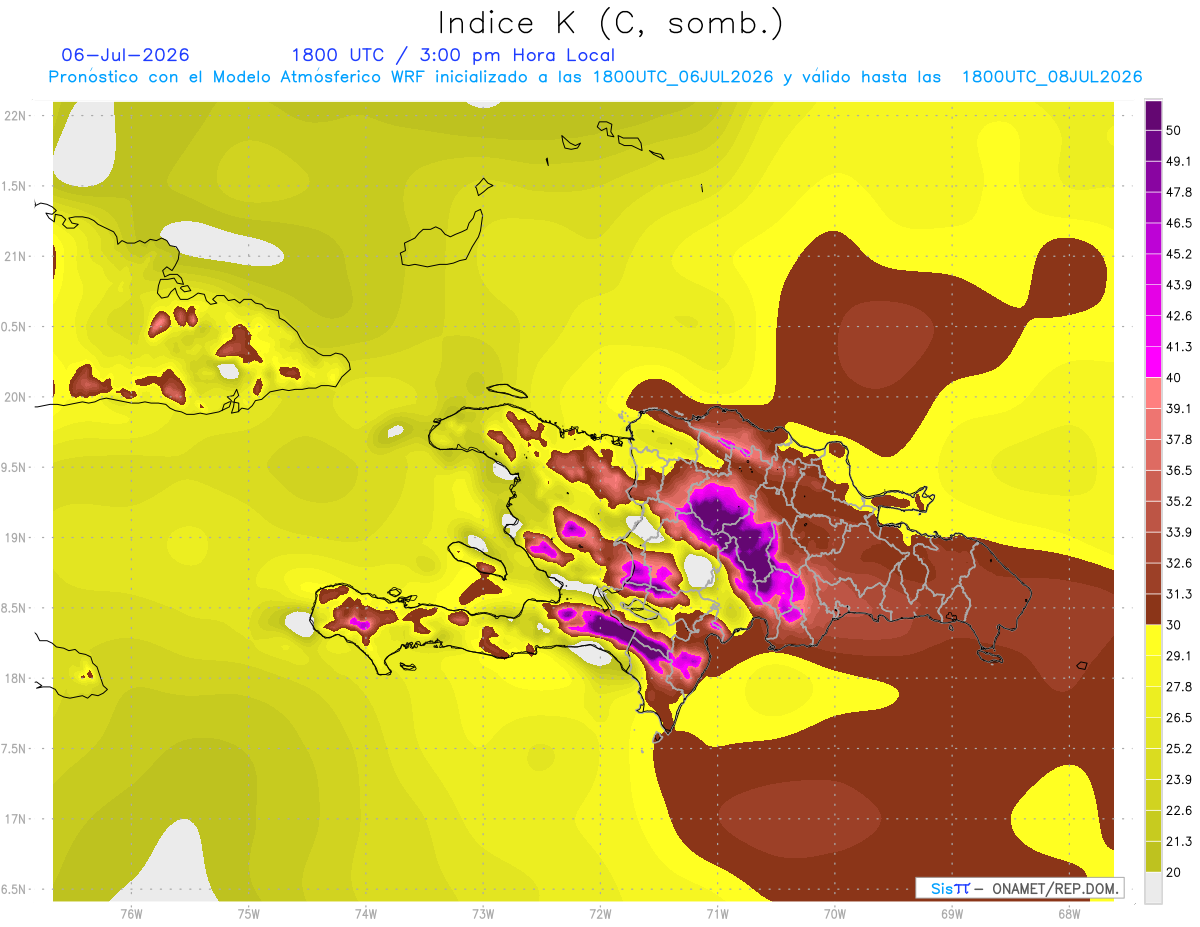1200x927 pixels.
Task: Click the "19N" latitude axis label
Action: coord(16,538)
